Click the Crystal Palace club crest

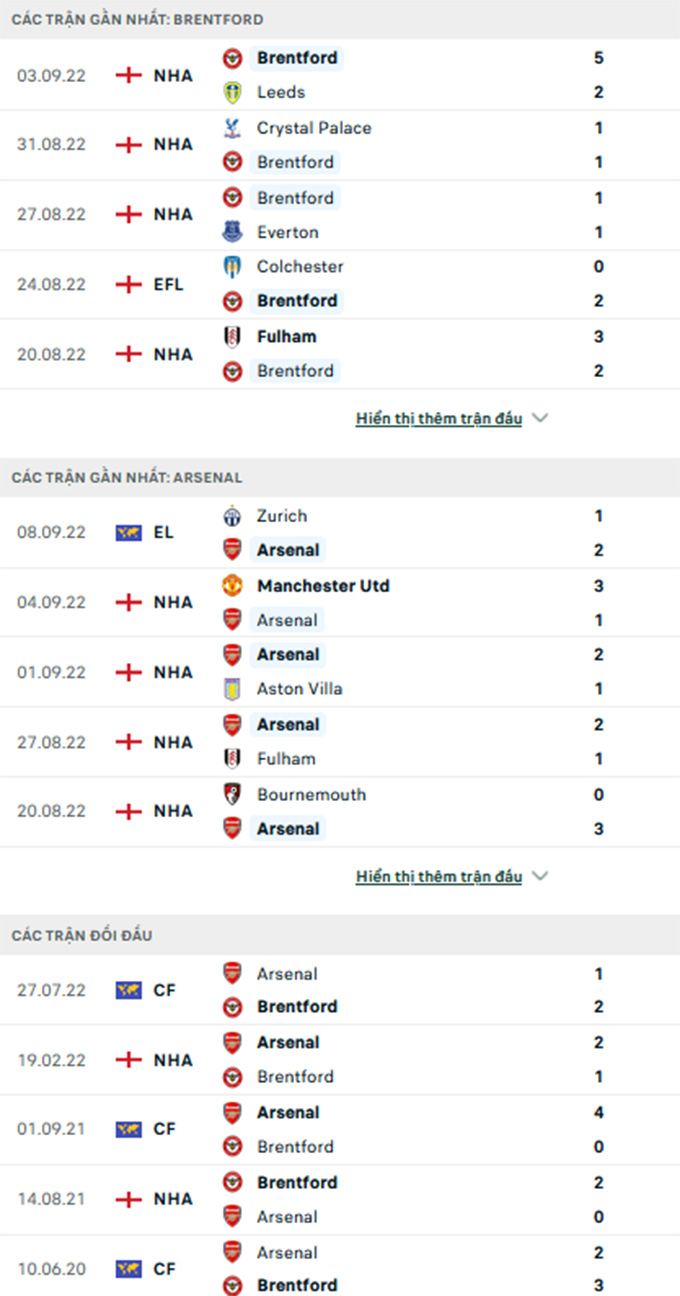(x=232, y=128)
